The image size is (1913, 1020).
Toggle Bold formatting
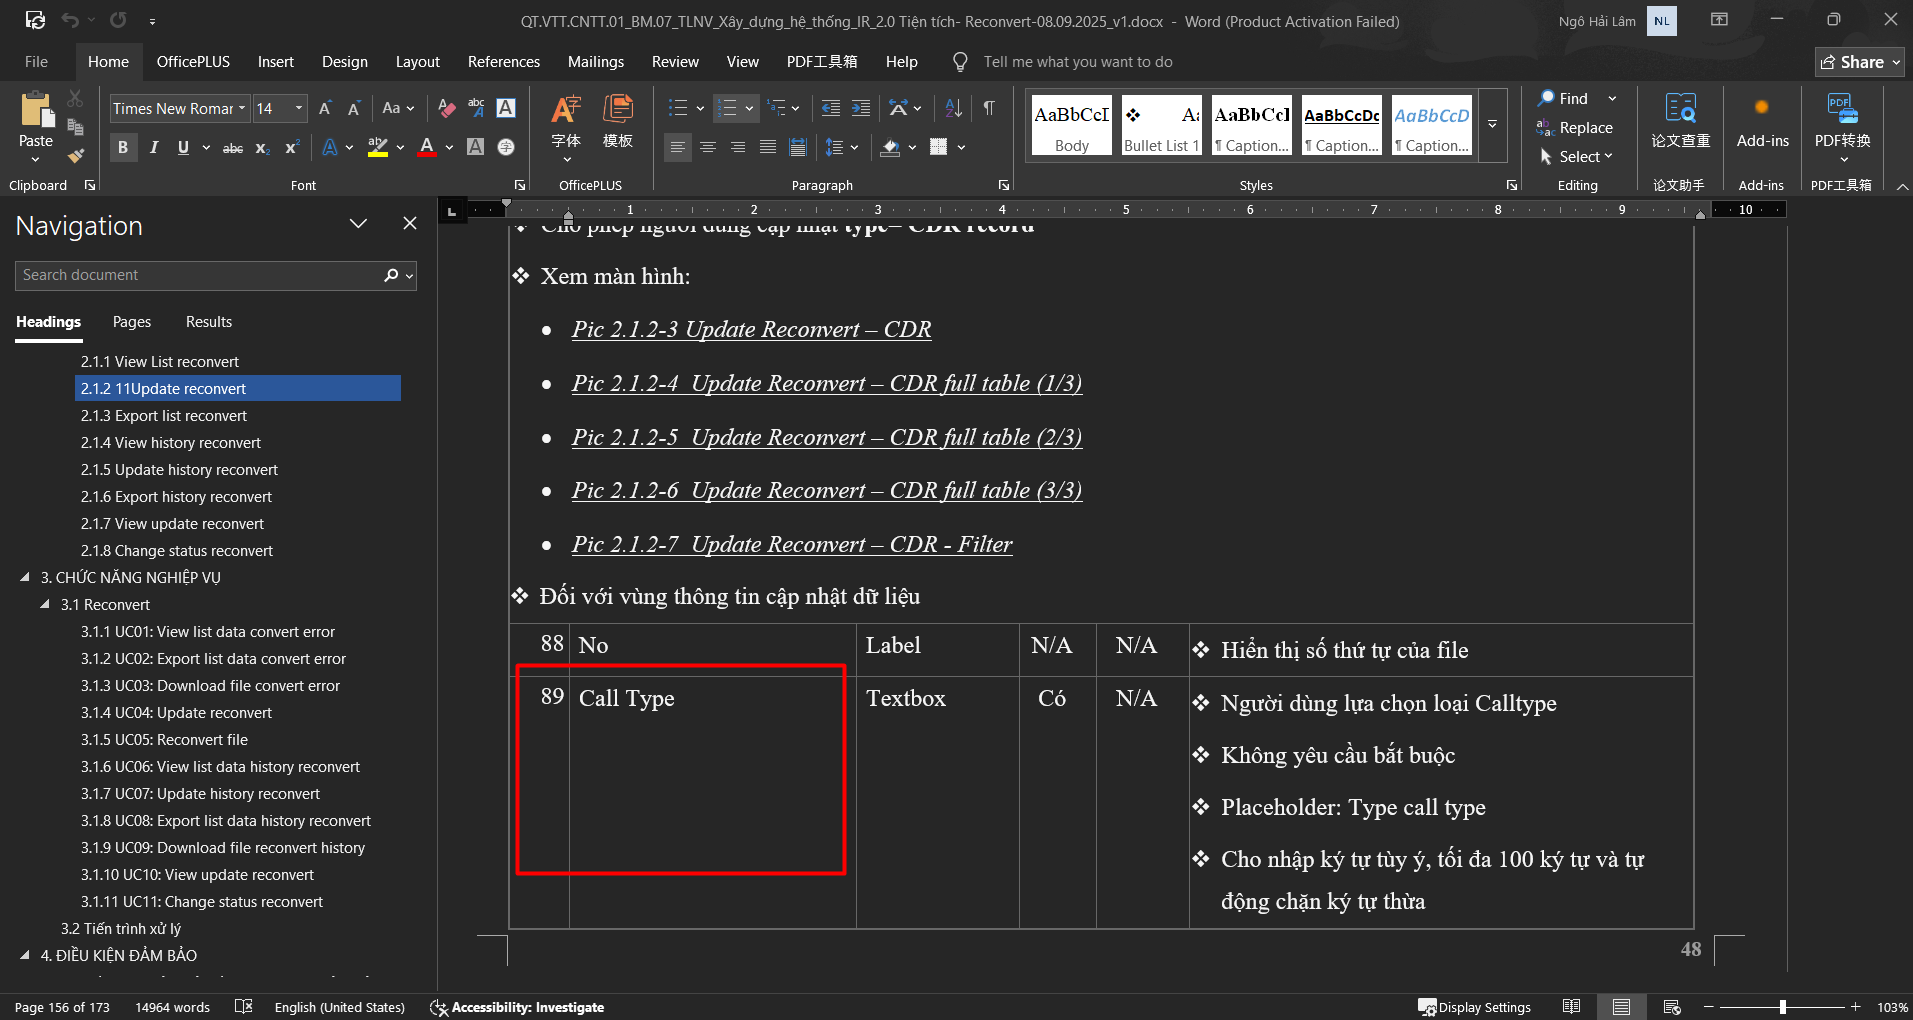[123, 147]
